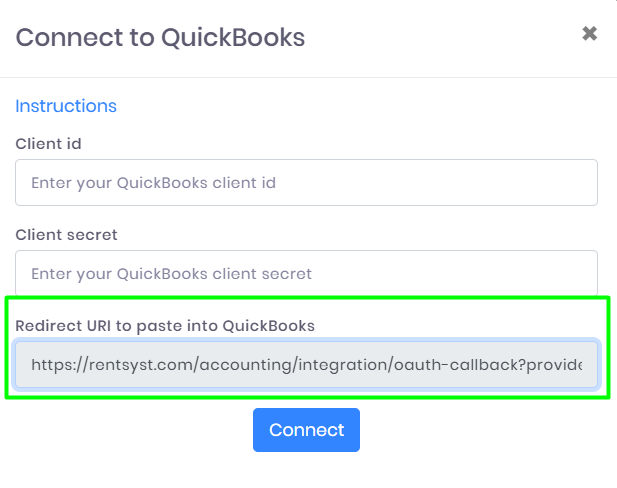
Task: Click the "Connect to QuickBooks" dialog title
Action: pos(160,38)
